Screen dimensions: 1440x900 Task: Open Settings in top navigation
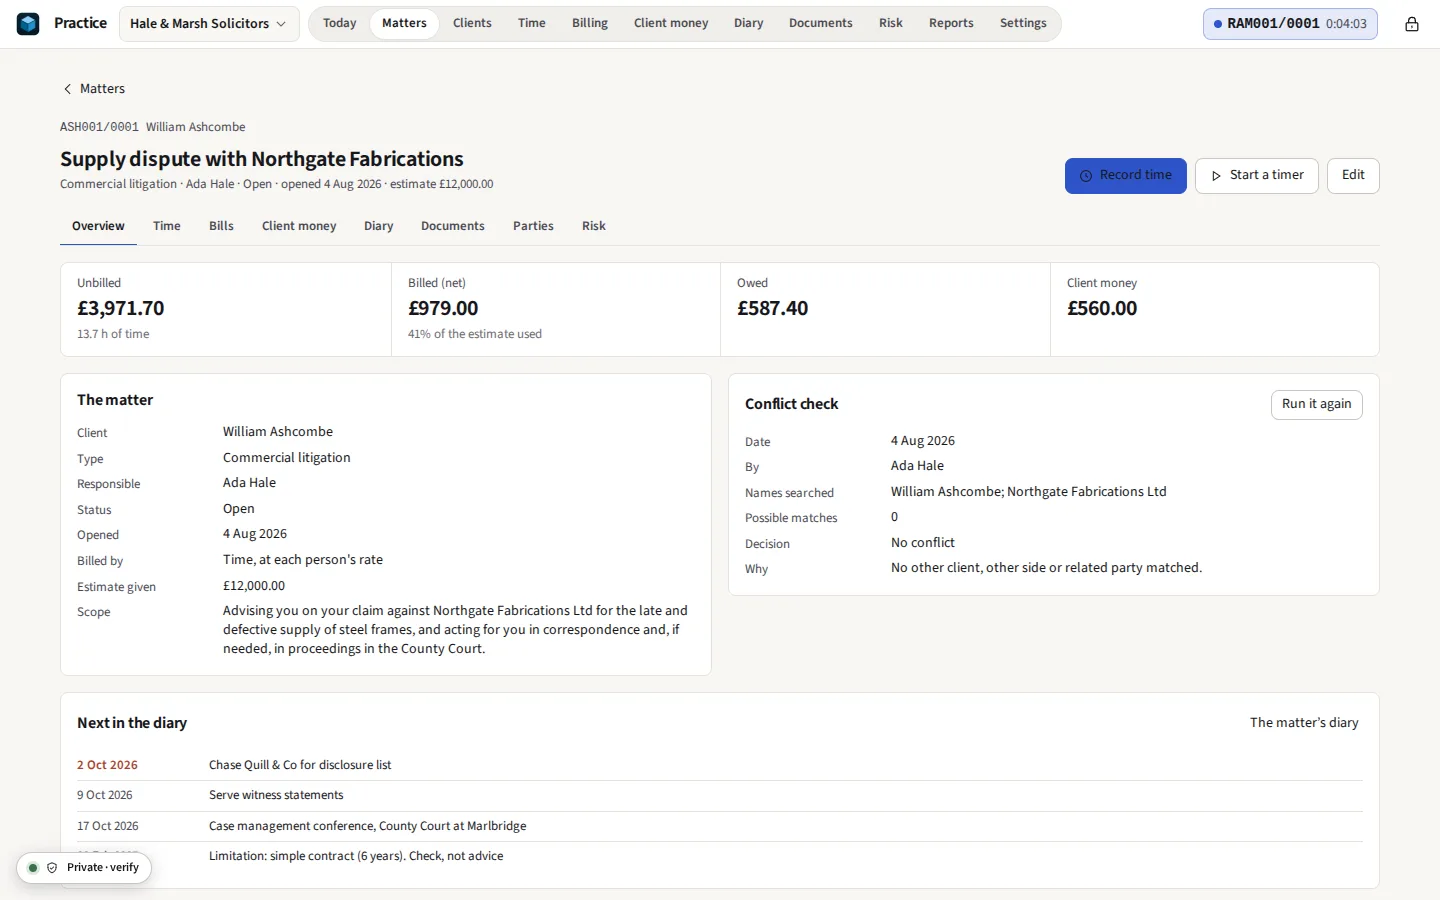(x=1023, y=23)
